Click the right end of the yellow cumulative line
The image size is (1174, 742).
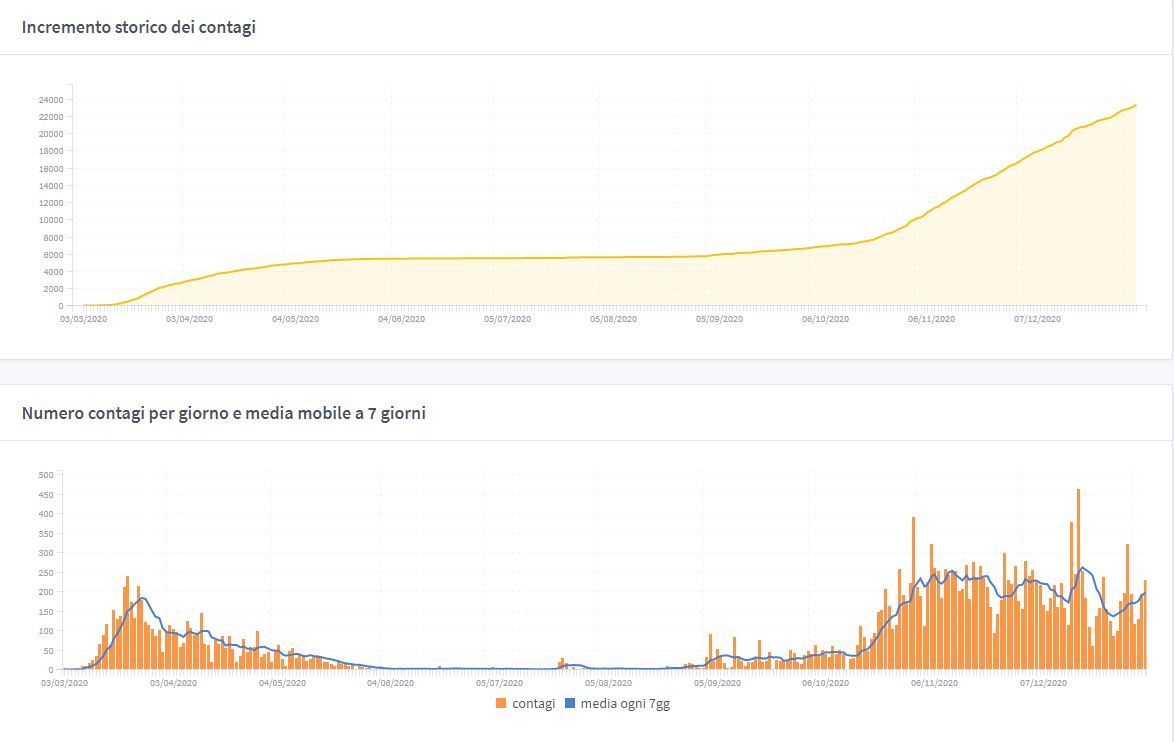[1135, 105]
